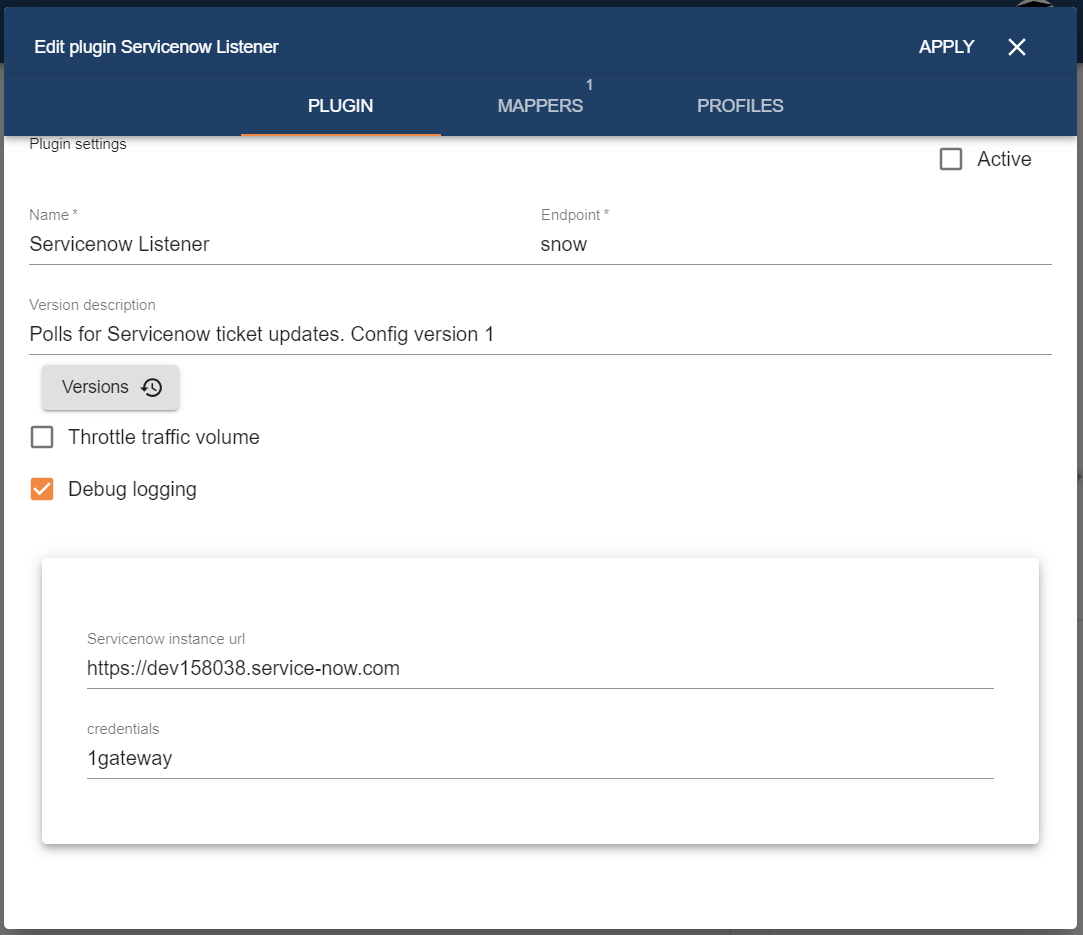Edit the Servicenow instance url field
Screen dimensions: 1083x935
[x=540, y=668]
